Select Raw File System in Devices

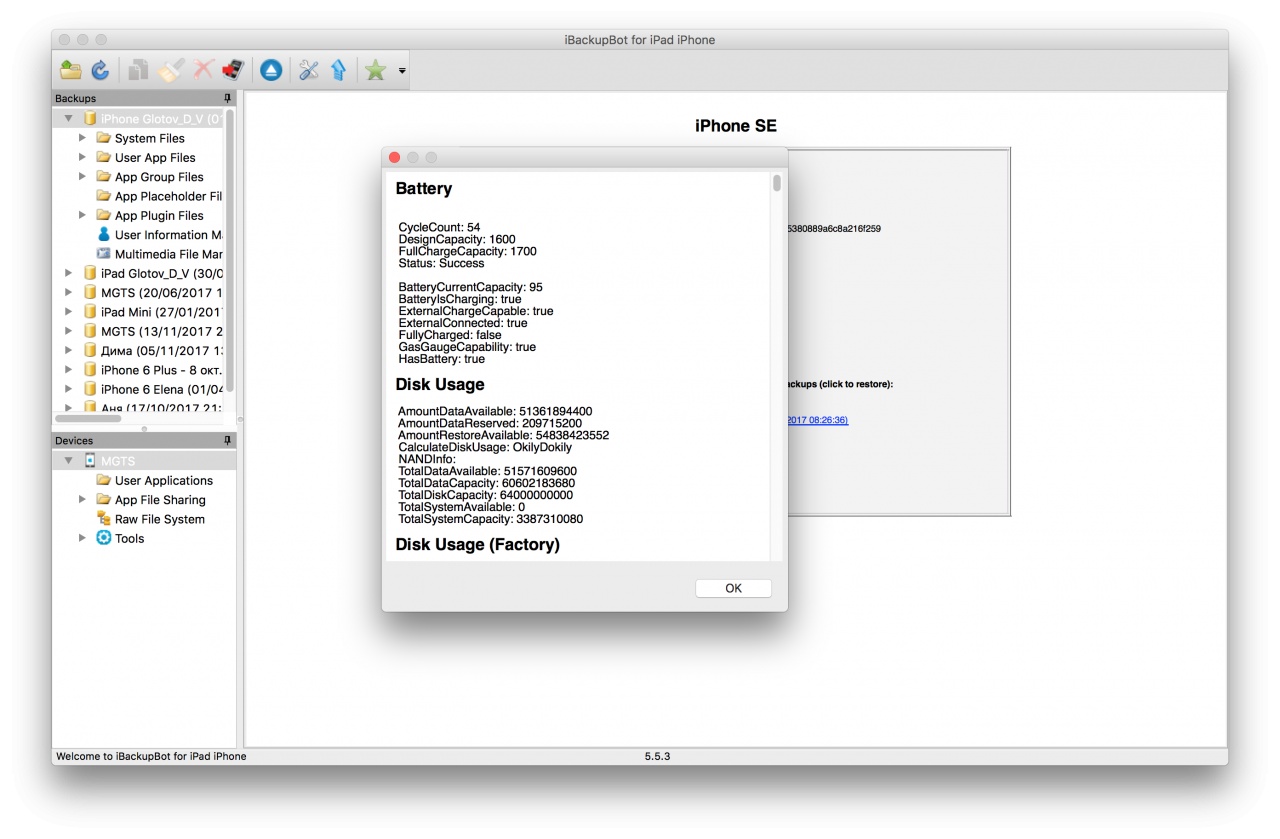coord(159,519)
